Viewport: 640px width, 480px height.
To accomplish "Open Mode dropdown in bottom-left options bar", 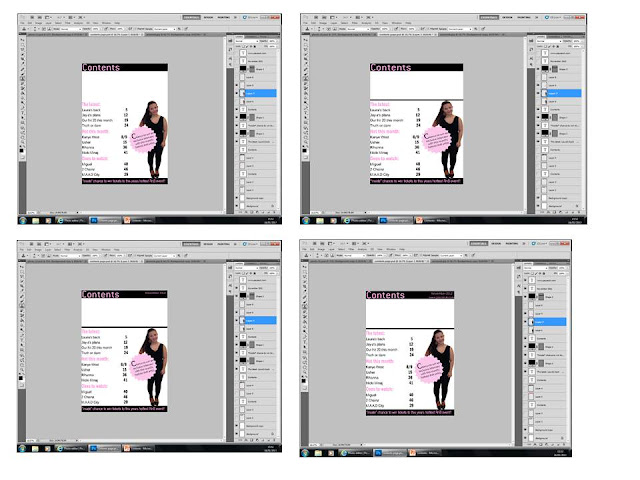I will pyautogui.click(x=70, y=256).
